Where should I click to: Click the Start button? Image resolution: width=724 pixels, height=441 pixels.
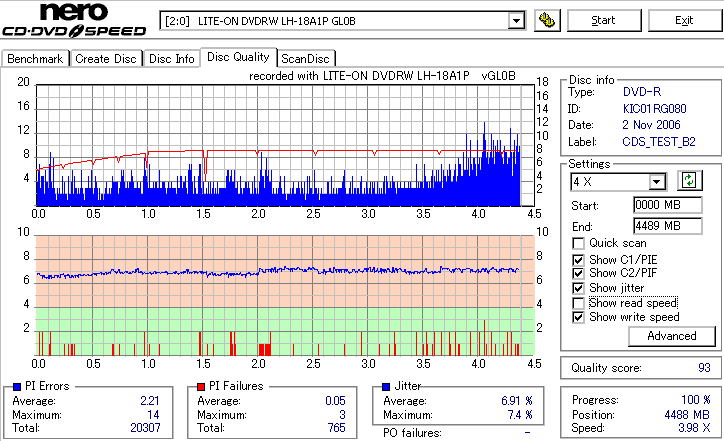603,21
